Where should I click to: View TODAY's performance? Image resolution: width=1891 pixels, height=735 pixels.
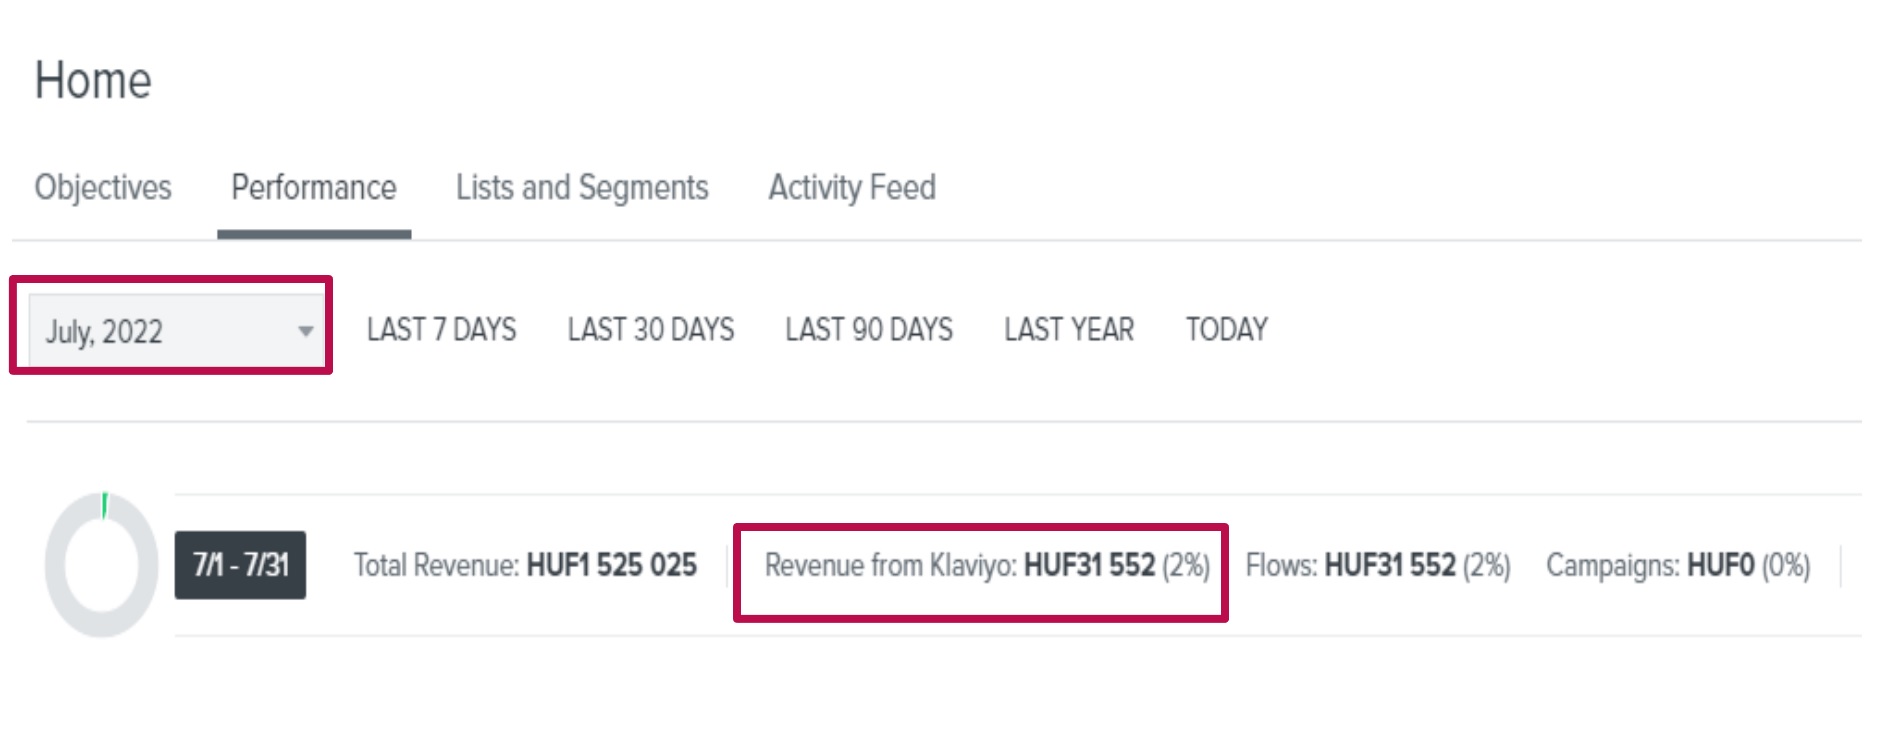1227,330
